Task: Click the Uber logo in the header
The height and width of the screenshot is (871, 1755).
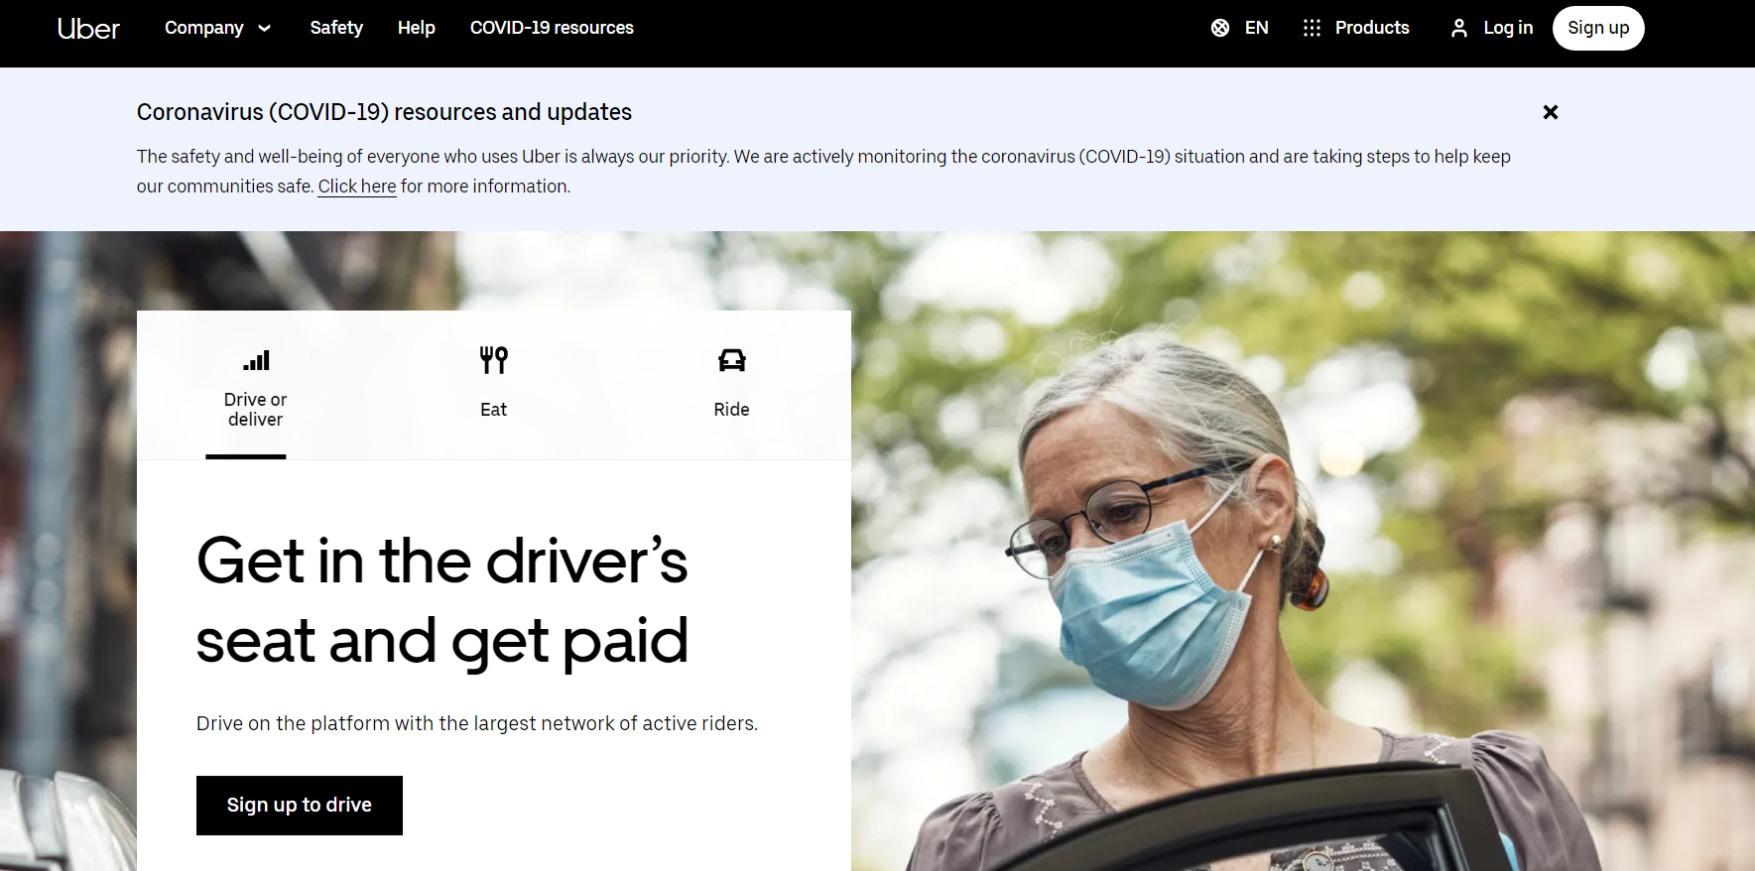Action: pos(88,28)
